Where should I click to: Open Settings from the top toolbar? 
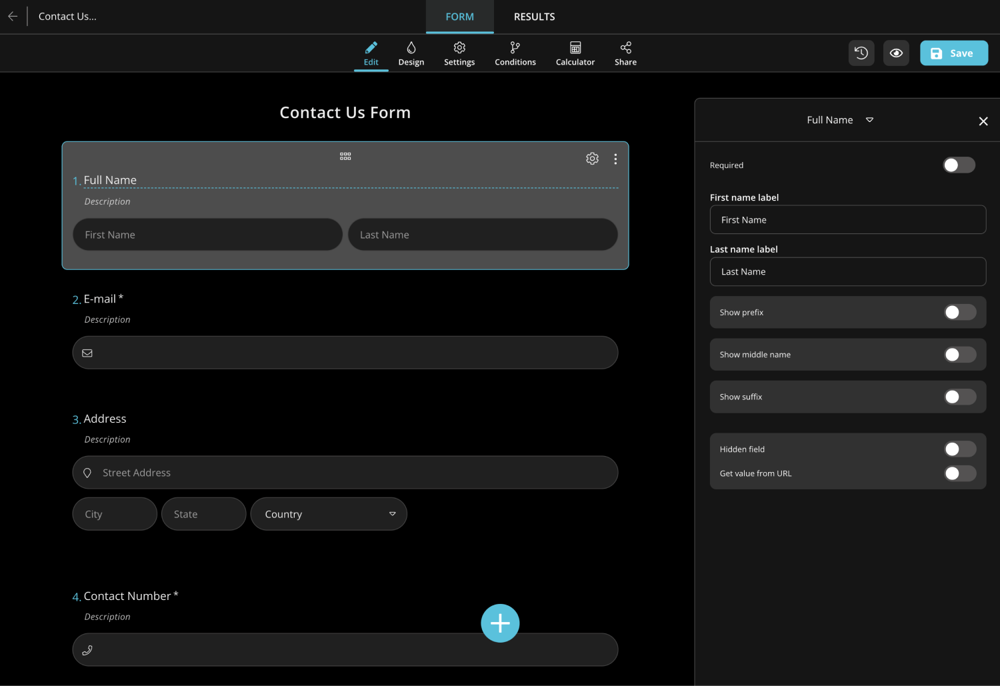pyautogui.click(x=459, y=53)
